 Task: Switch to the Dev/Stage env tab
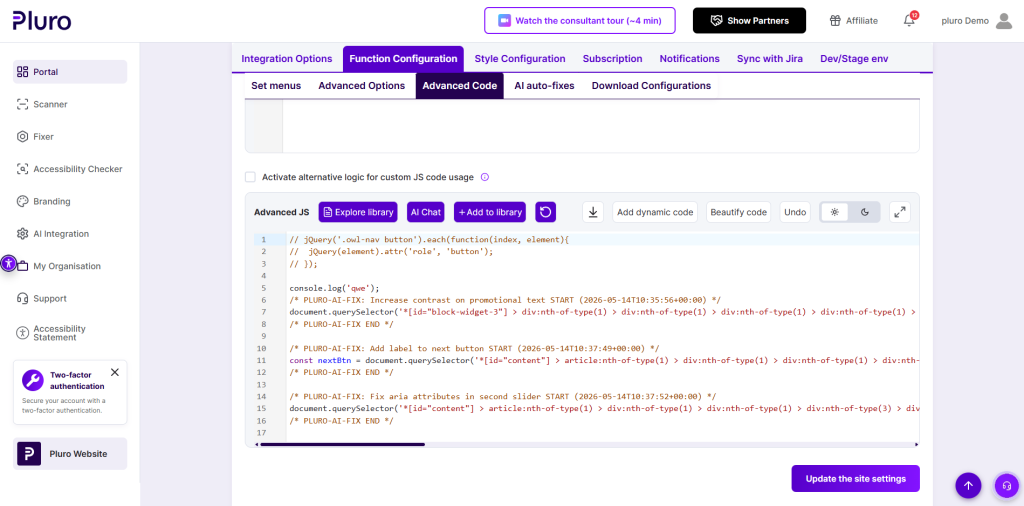(854, 59)
